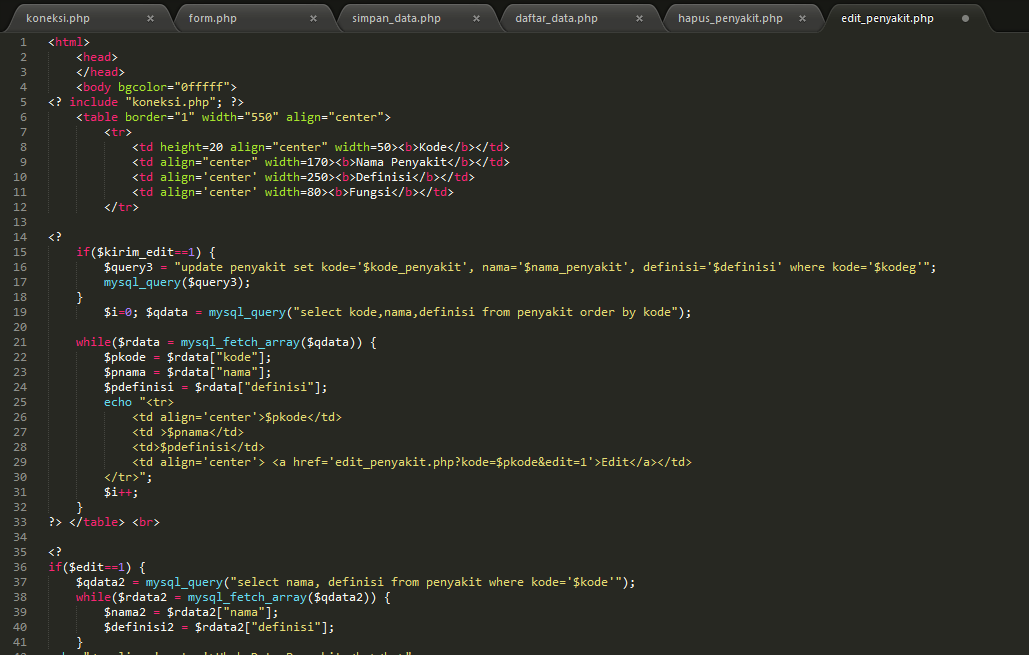The width and height of the screenshot is (1029, 655).
Task: Activate the edit_penyakit.php tab
Action: (x=890, y=17)
